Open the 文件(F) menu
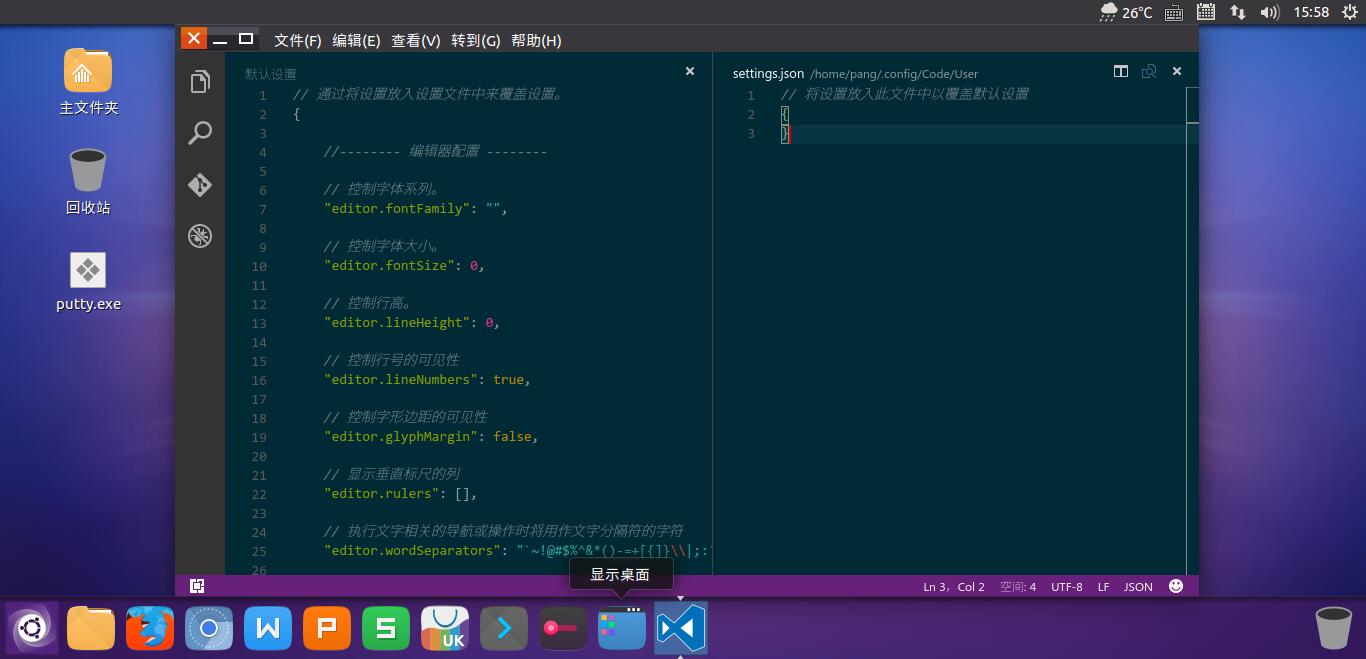1366x659 pixels. (x=296, y=40)
